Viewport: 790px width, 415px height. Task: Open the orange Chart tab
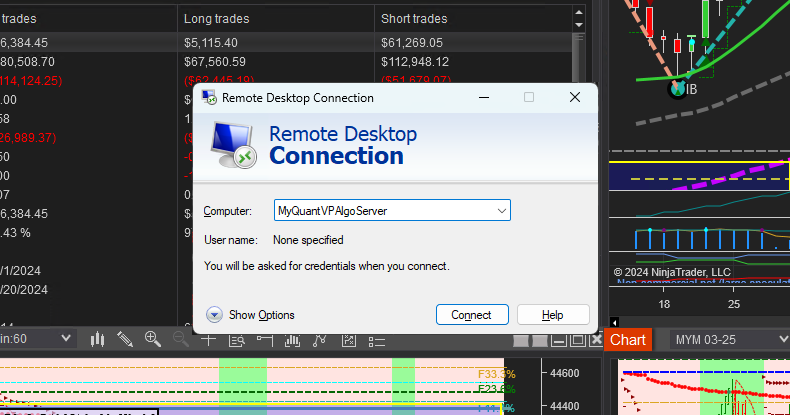[628, 340]
